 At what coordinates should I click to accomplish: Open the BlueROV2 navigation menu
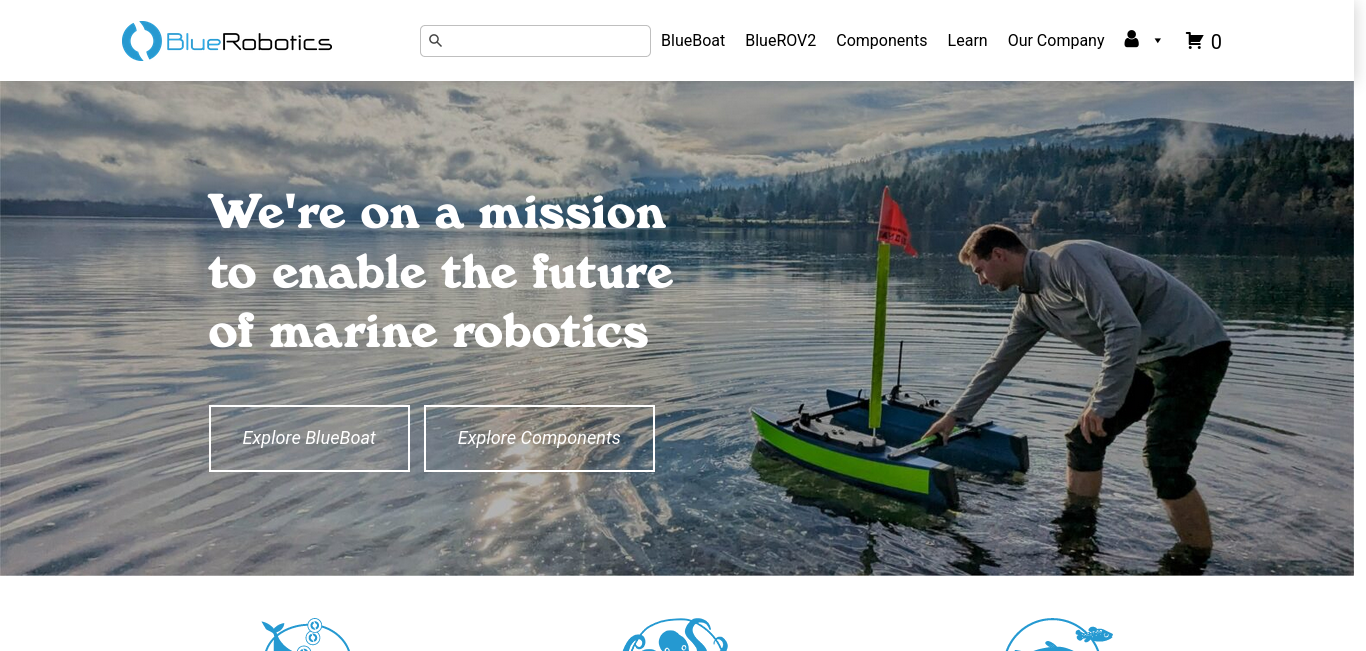click(x=780, y=41)
